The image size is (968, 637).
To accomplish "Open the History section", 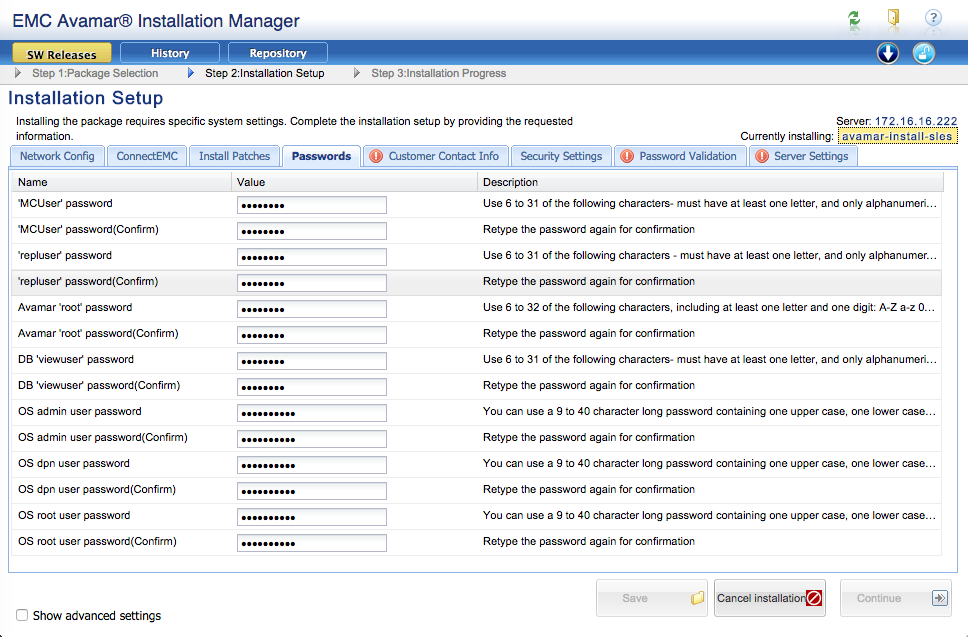I will pyautogui.click(x=170, y=53).
